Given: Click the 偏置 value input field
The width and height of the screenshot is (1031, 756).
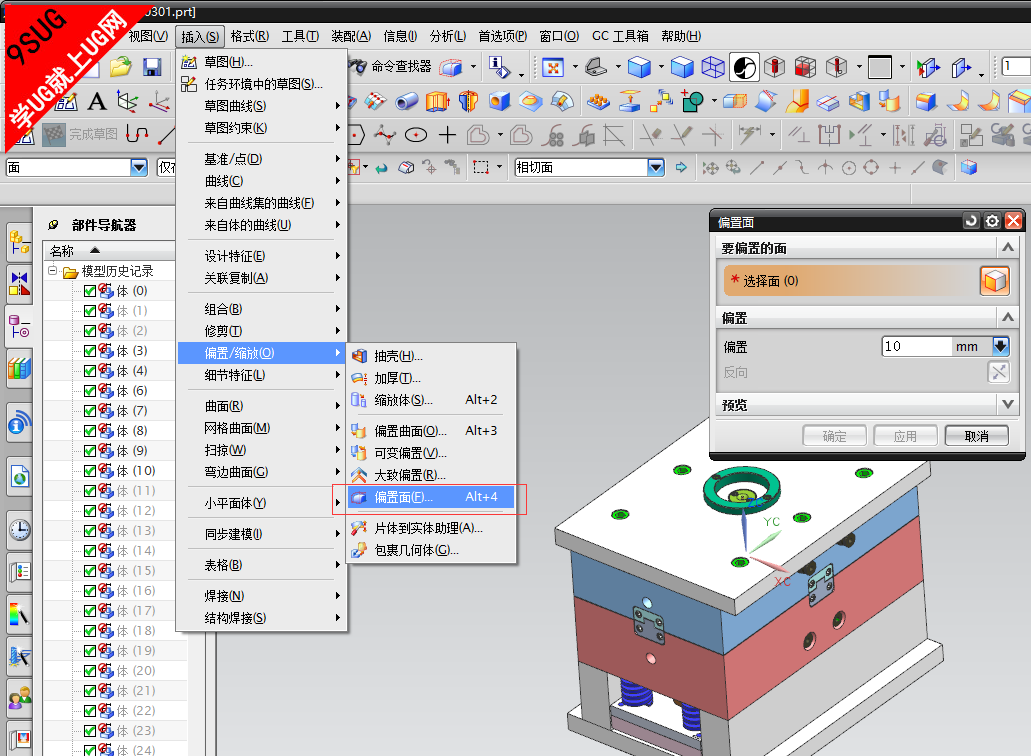Looking at the screenshot, I should (916, 346).
